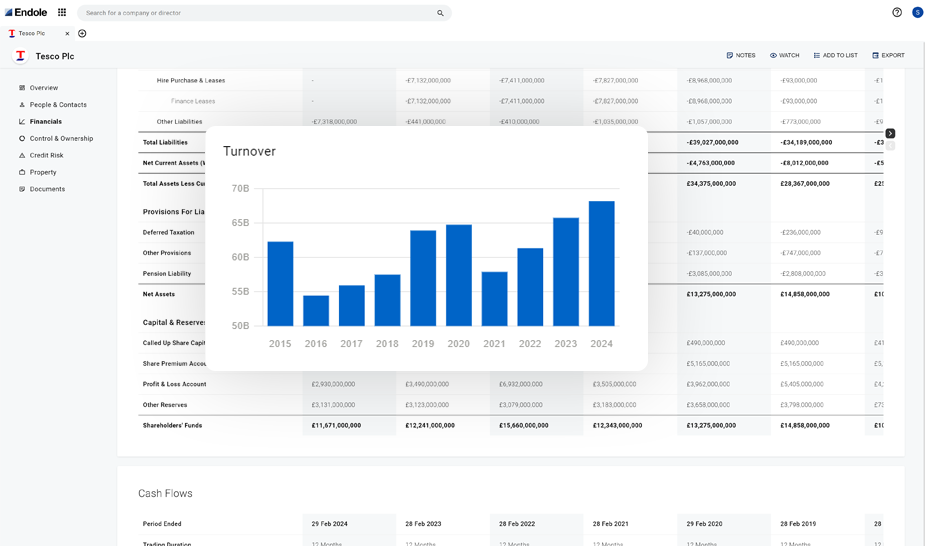Click the Finance Leases row label
925x546 pixels.
coord(193,101)
